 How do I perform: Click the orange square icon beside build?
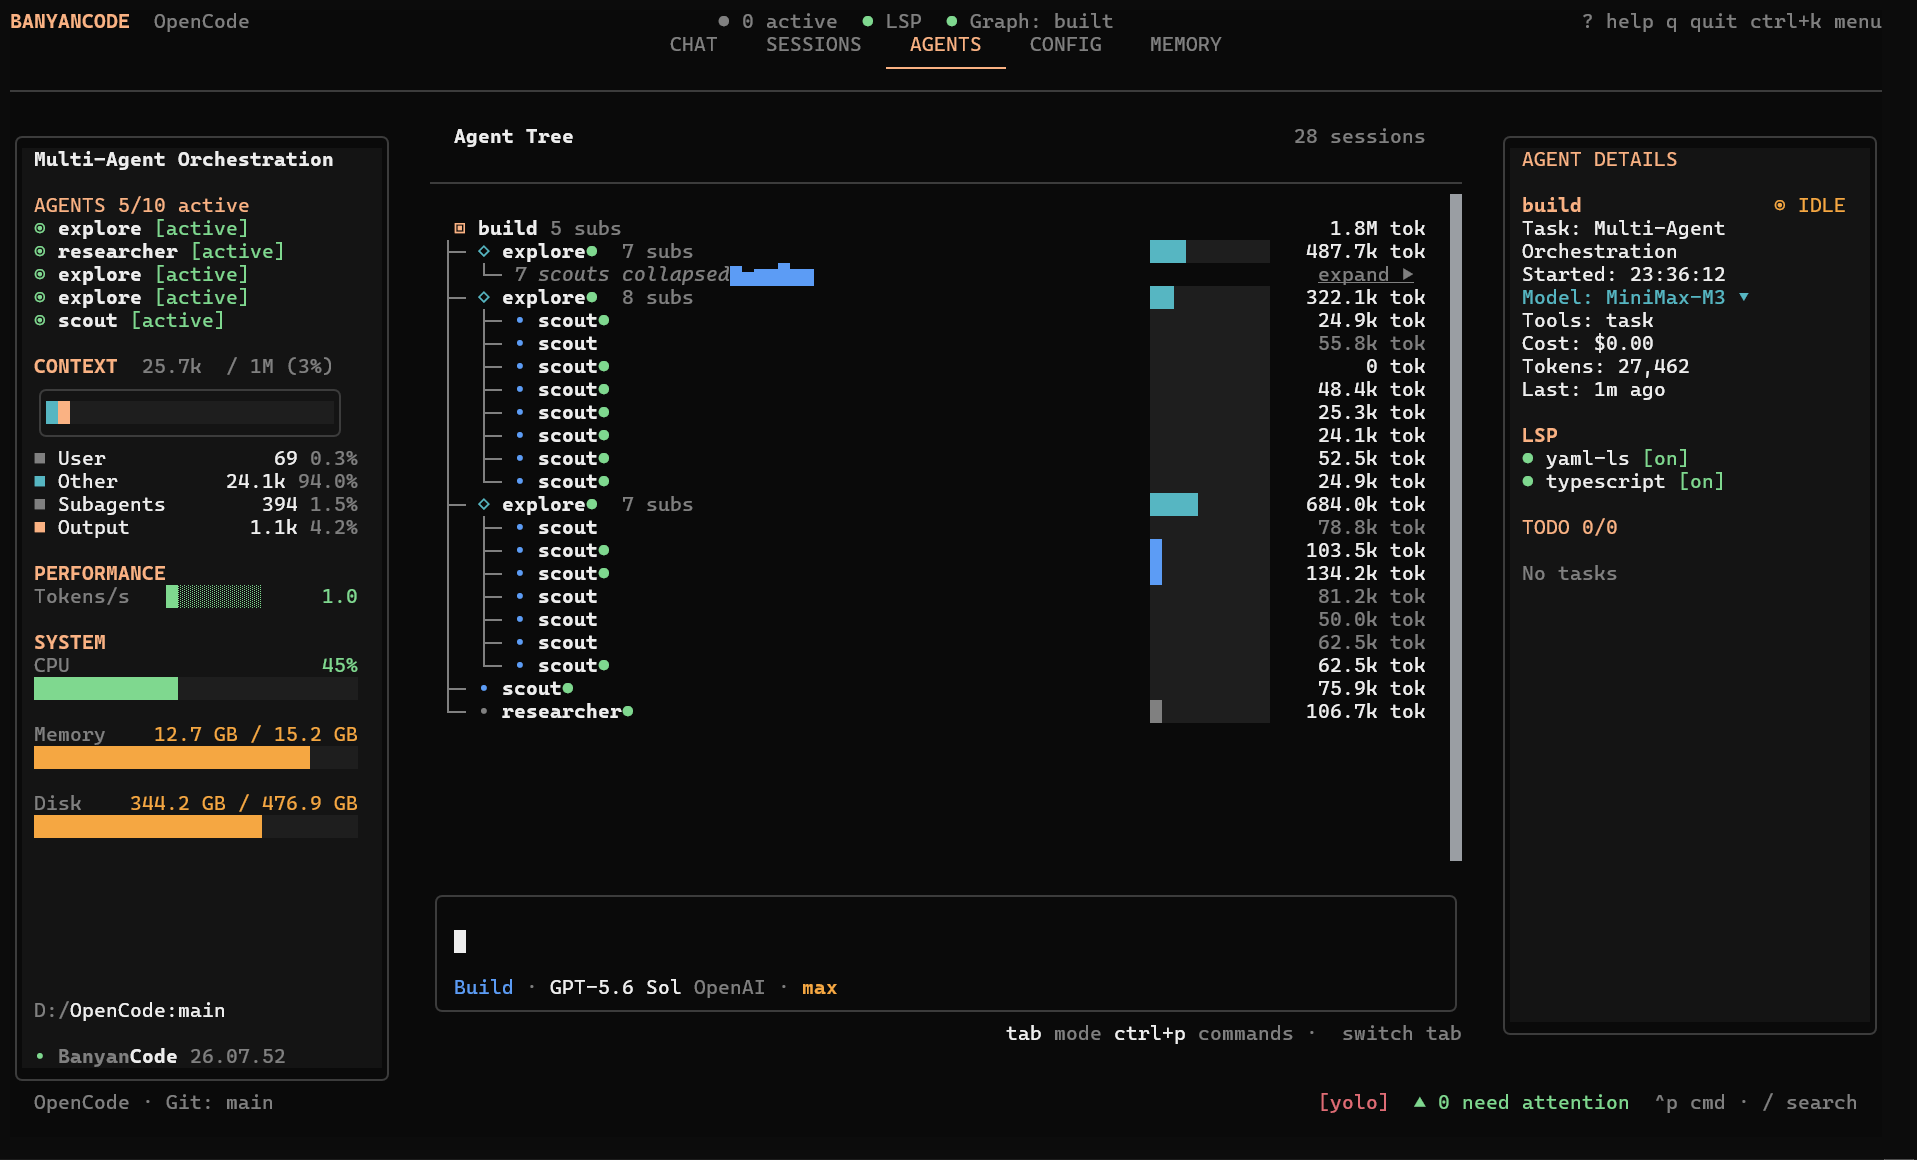(460, 228)
